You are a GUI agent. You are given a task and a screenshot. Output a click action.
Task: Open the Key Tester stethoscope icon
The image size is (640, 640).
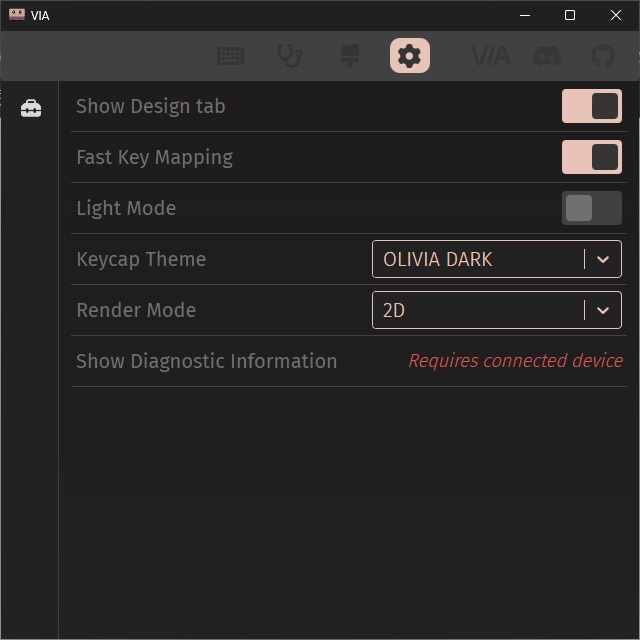[x=289, y=56]
